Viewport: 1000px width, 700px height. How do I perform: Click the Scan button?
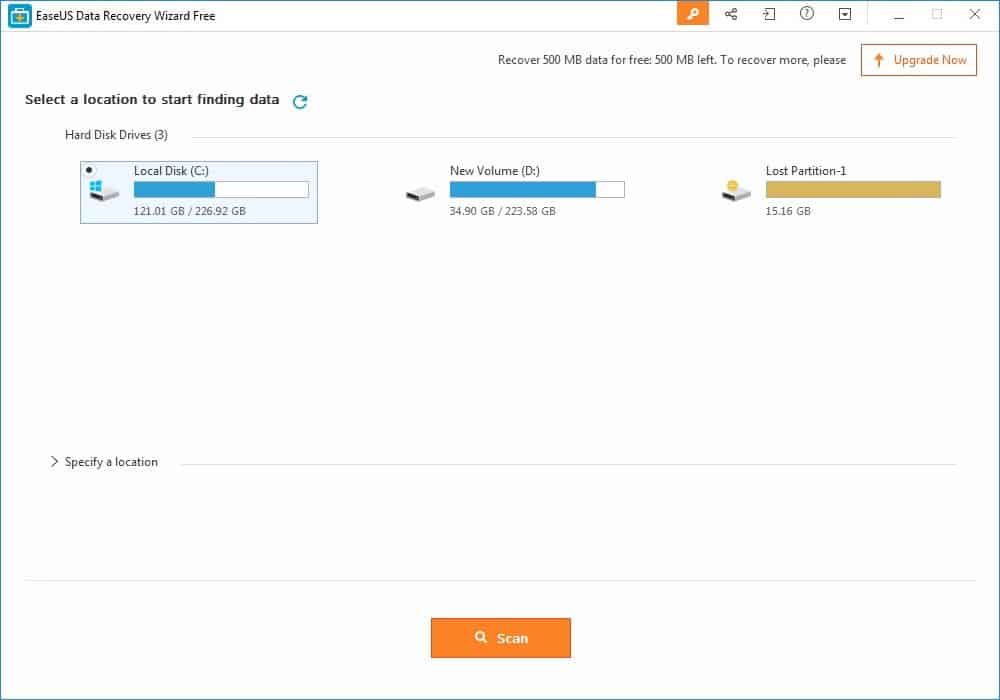click(x=501, y=638)
